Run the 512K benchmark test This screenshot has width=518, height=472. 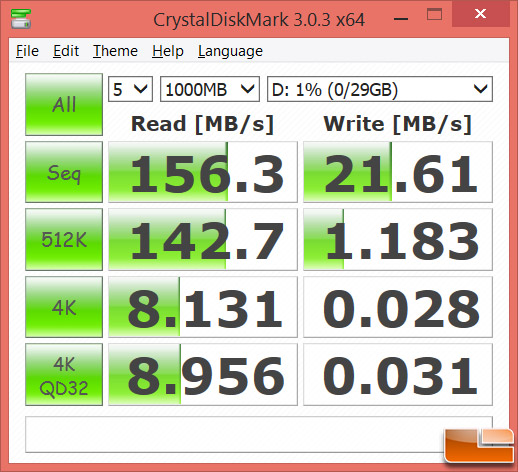click(64, 239)
